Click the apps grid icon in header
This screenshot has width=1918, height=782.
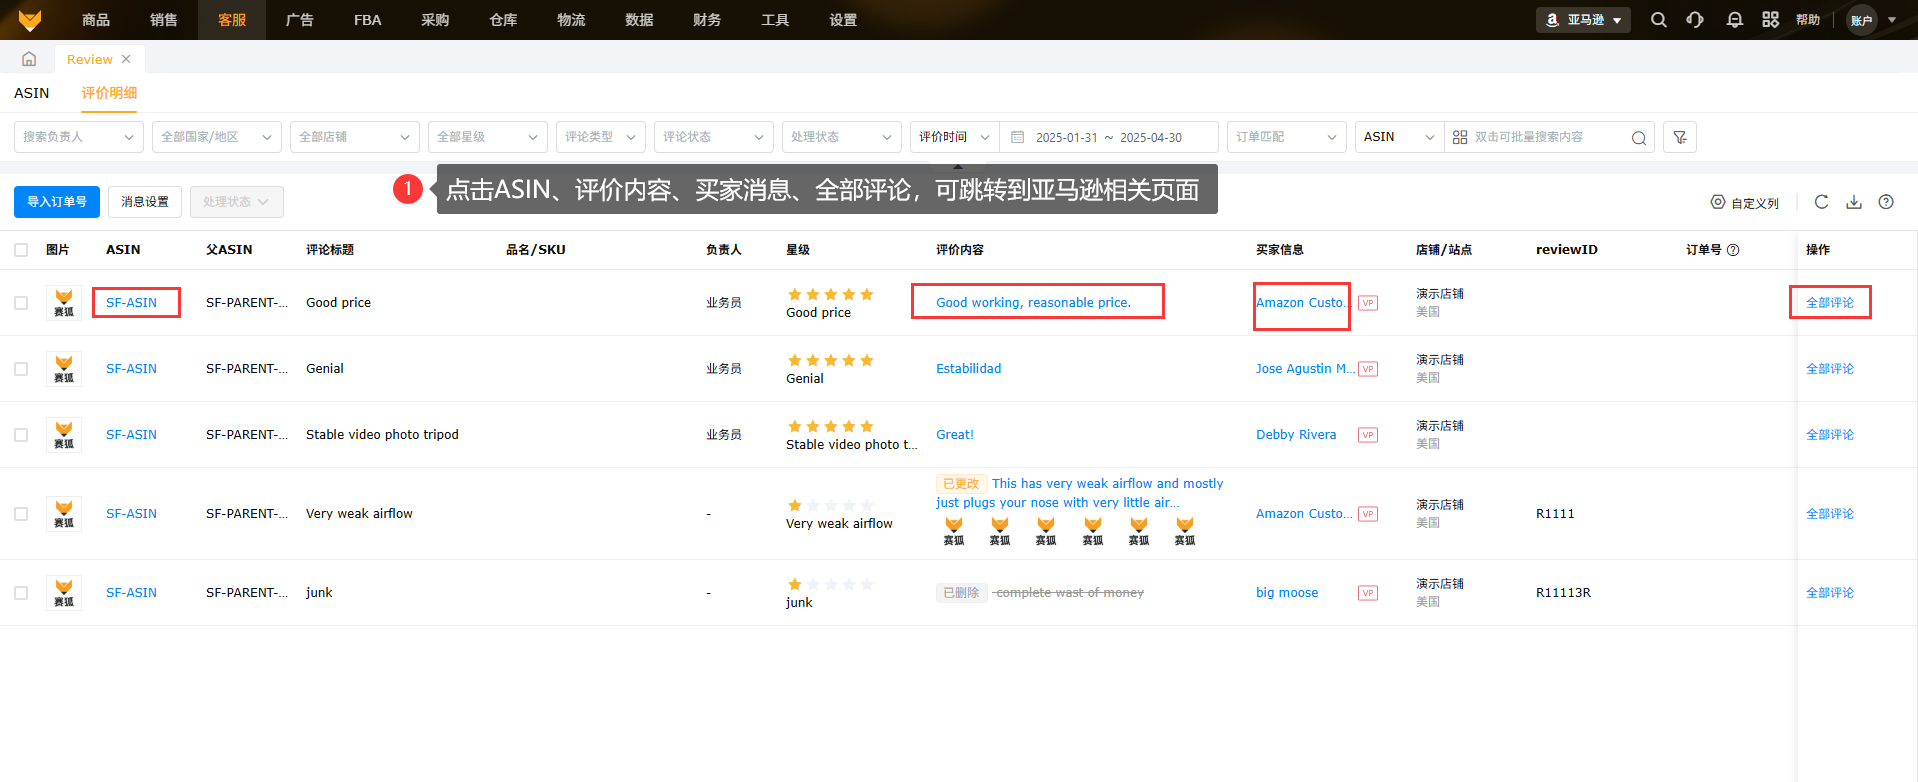pos(1770,20)
